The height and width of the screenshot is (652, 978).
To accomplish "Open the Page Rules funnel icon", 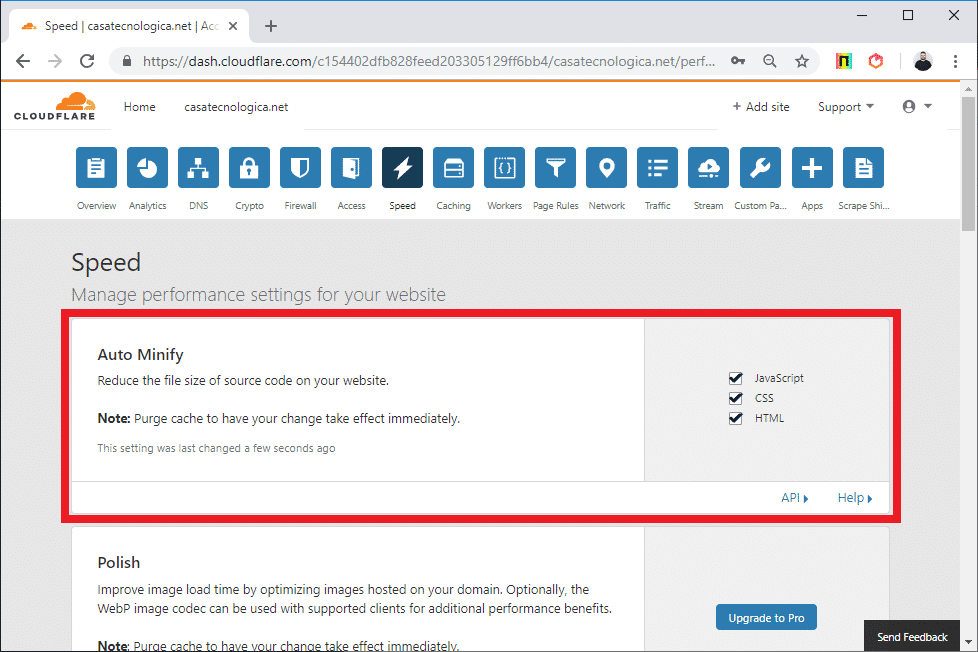I will [x=556, y=167].
